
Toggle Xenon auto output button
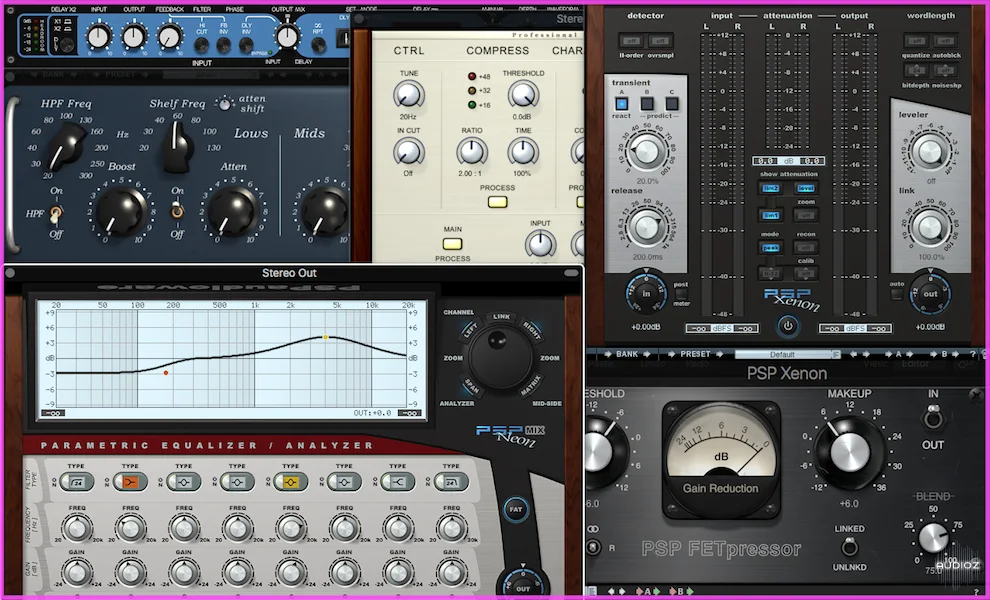897,294
